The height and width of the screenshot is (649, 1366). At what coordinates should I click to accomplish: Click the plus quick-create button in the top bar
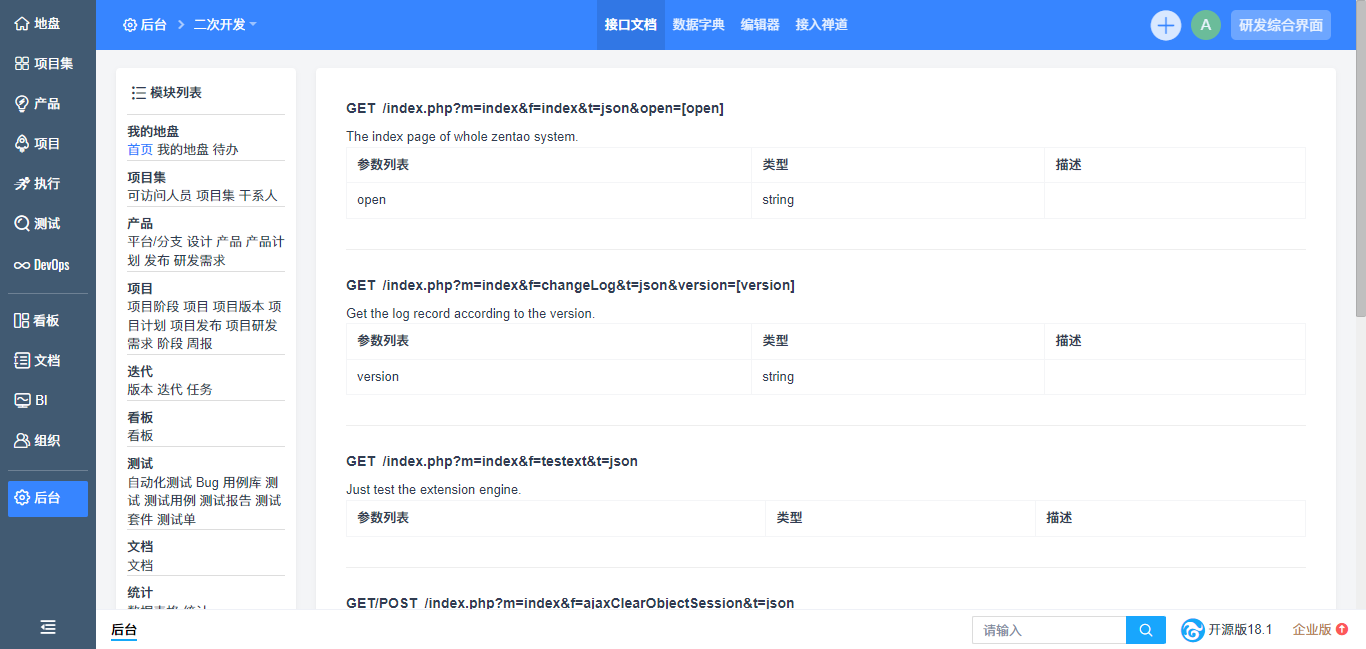point(1166,25)
